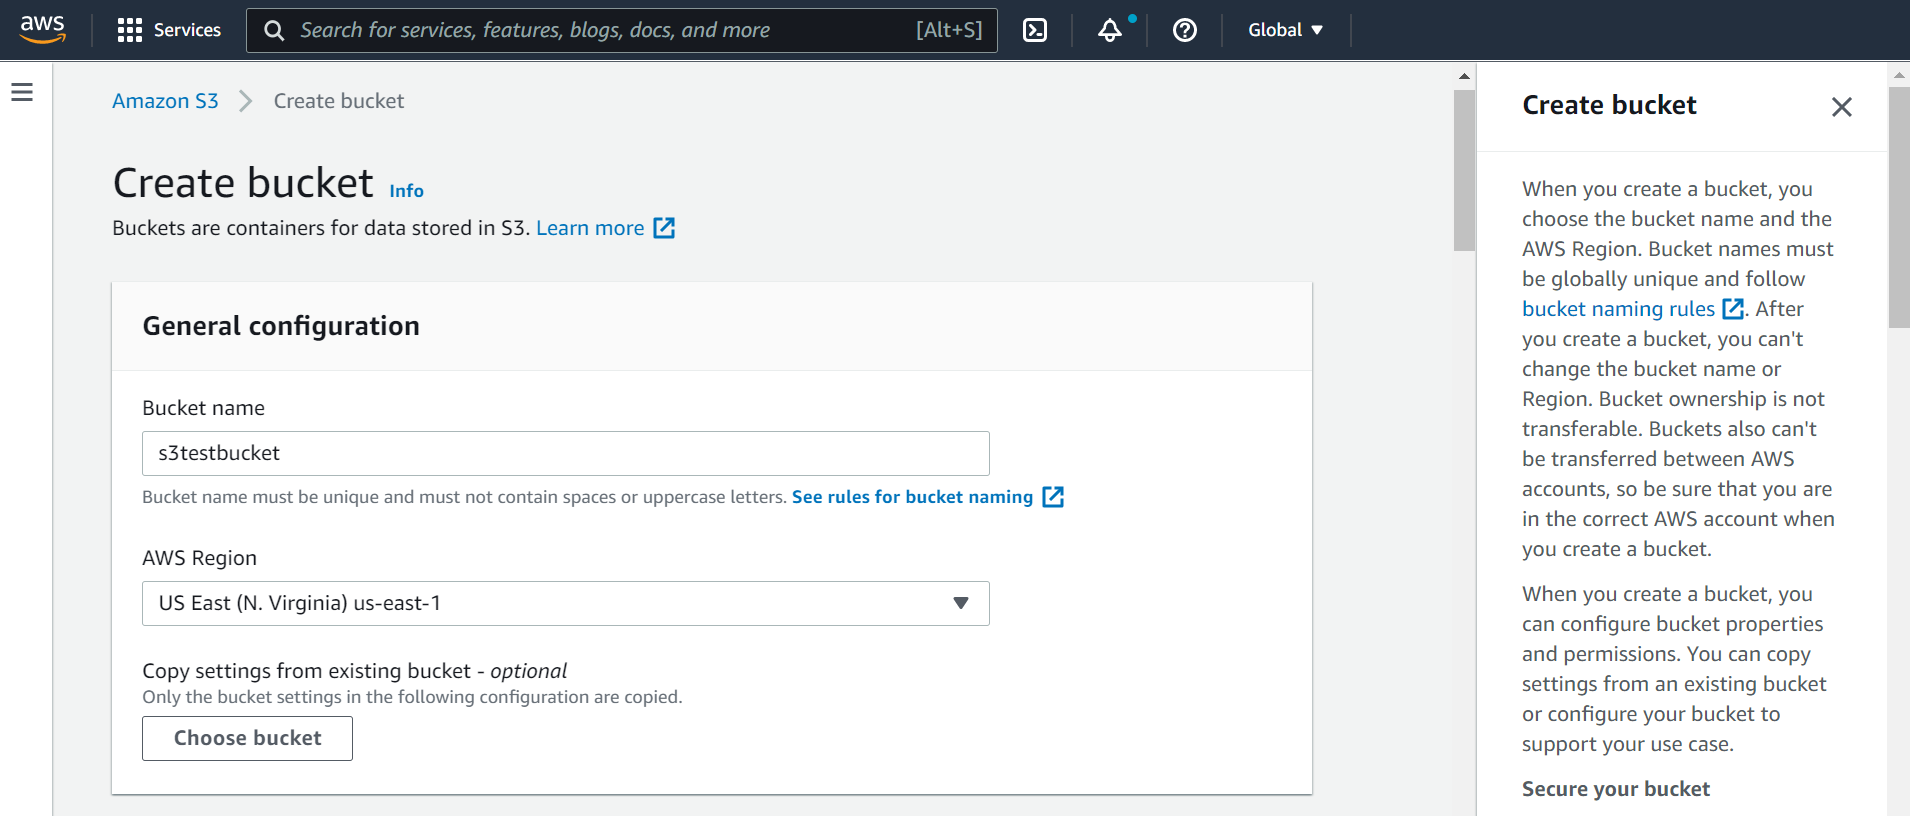Viewport: 1910px width, 816px height.
Task: Click external icon after bucket naming rules link
Action: [x=1053, y=497]
